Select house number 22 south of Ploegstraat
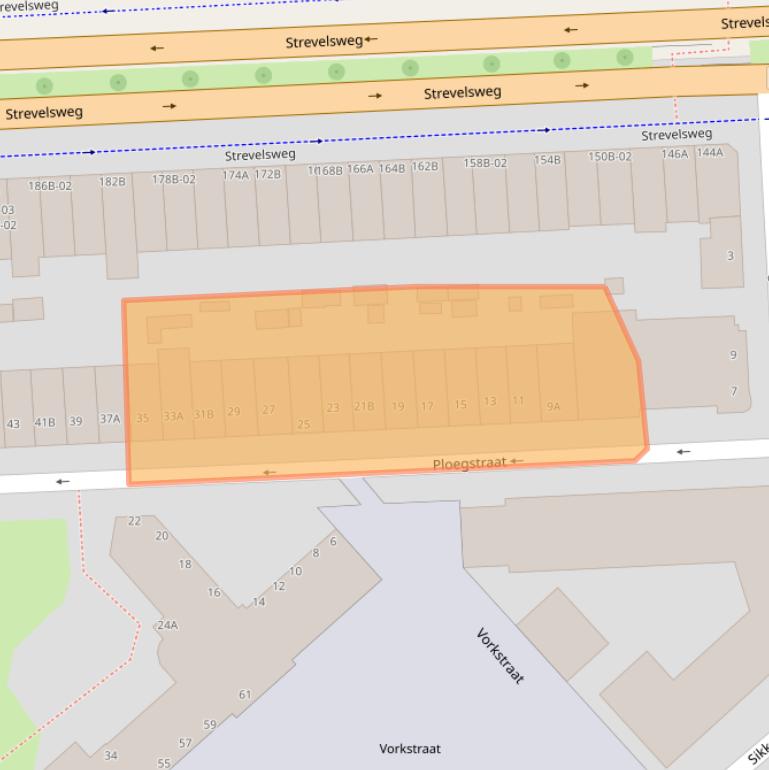 (135, 521)
